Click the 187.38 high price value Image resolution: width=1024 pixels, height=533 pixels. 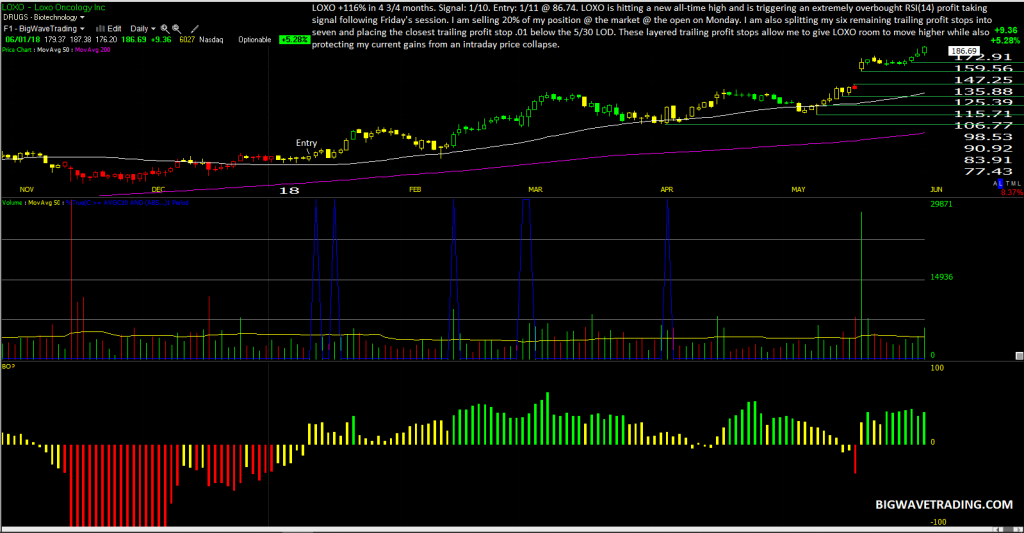click(80, 39)
